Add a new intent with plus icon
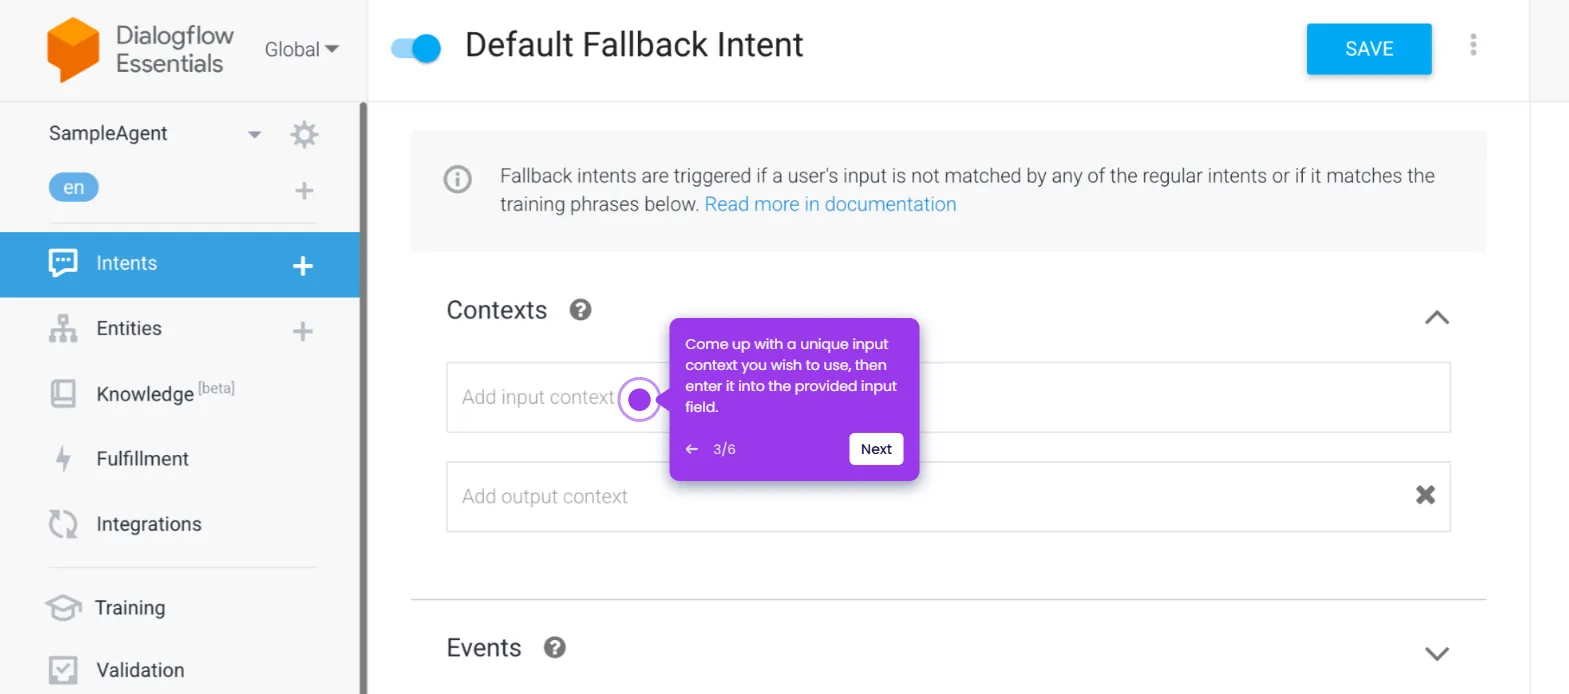This screenshot has width=1569, height=694. (x=303, y=265)
